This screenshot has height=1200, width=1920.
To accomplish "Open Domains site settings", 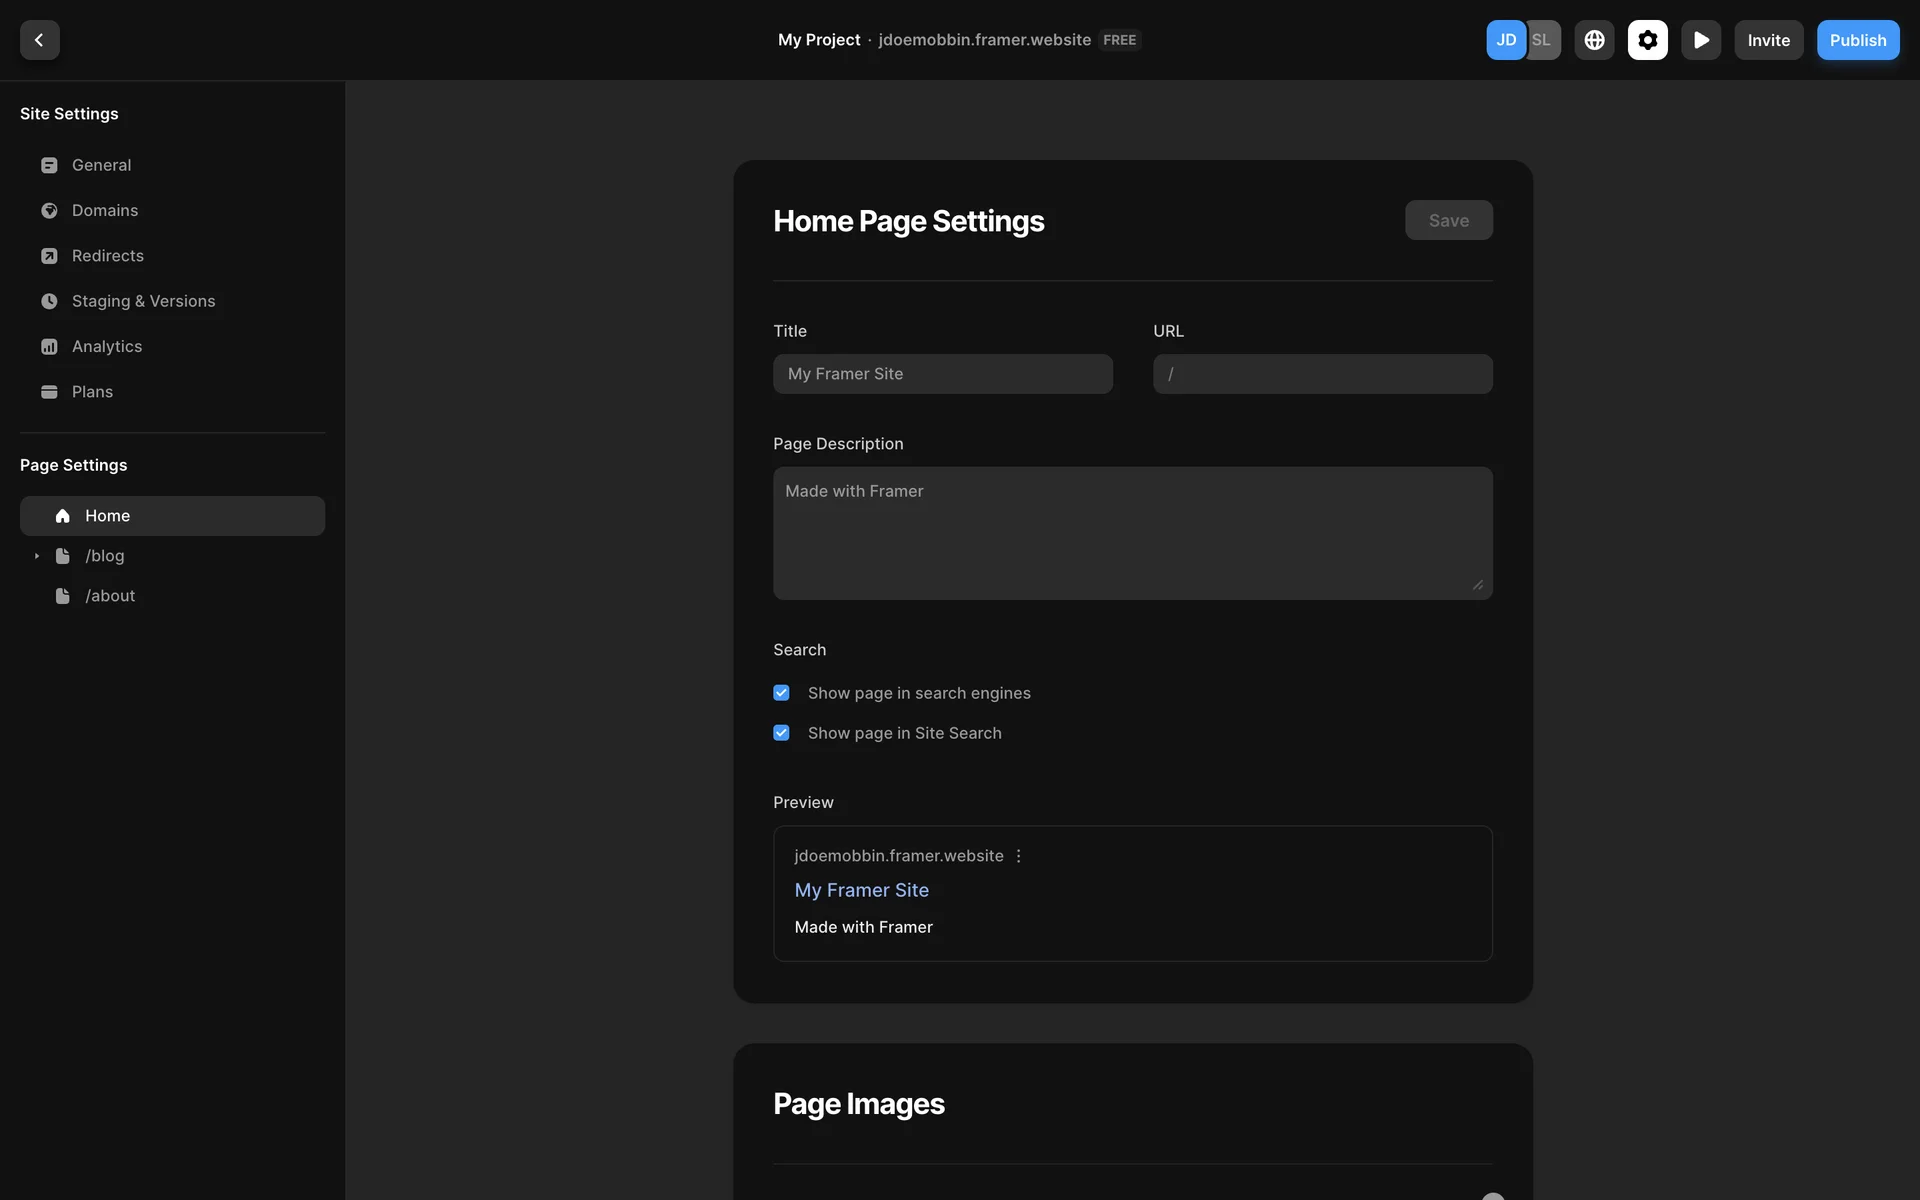I will pyautogui.click(x=105, y=210).
